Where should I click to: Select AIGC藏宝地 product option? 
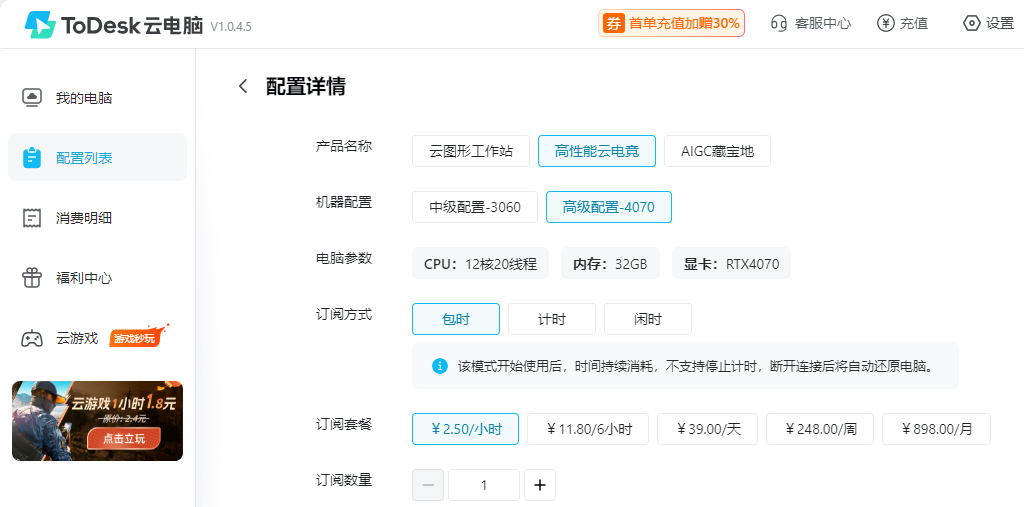click(717, 151)
